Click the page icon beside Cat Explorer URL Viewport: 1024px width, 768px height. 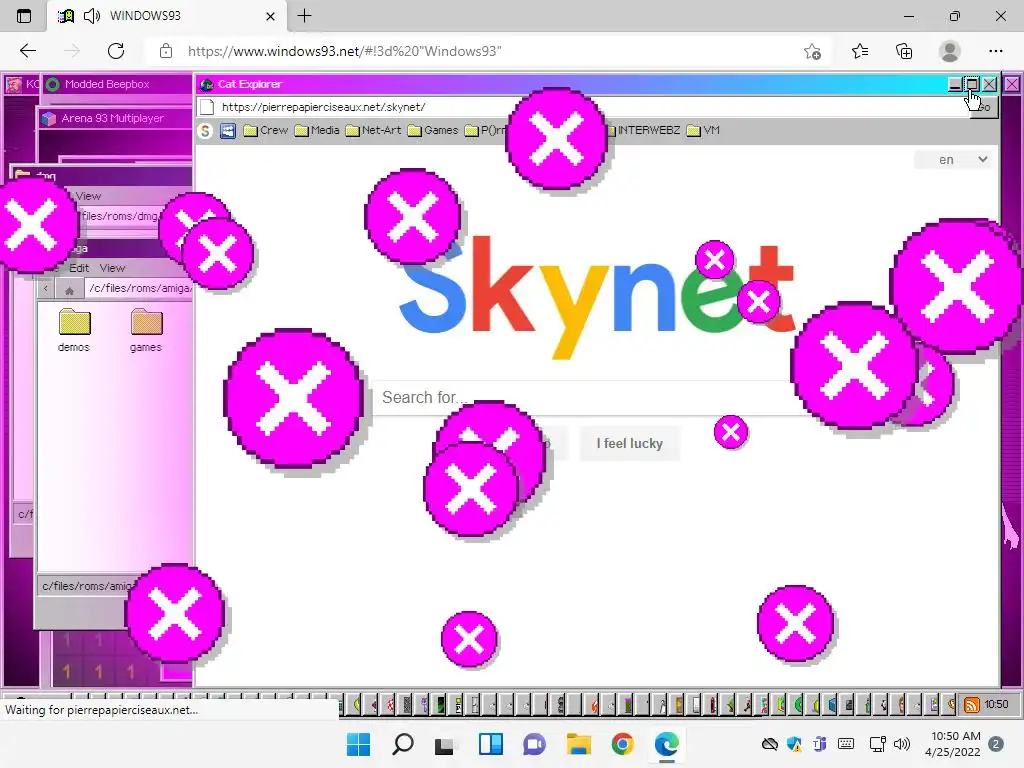207,107
